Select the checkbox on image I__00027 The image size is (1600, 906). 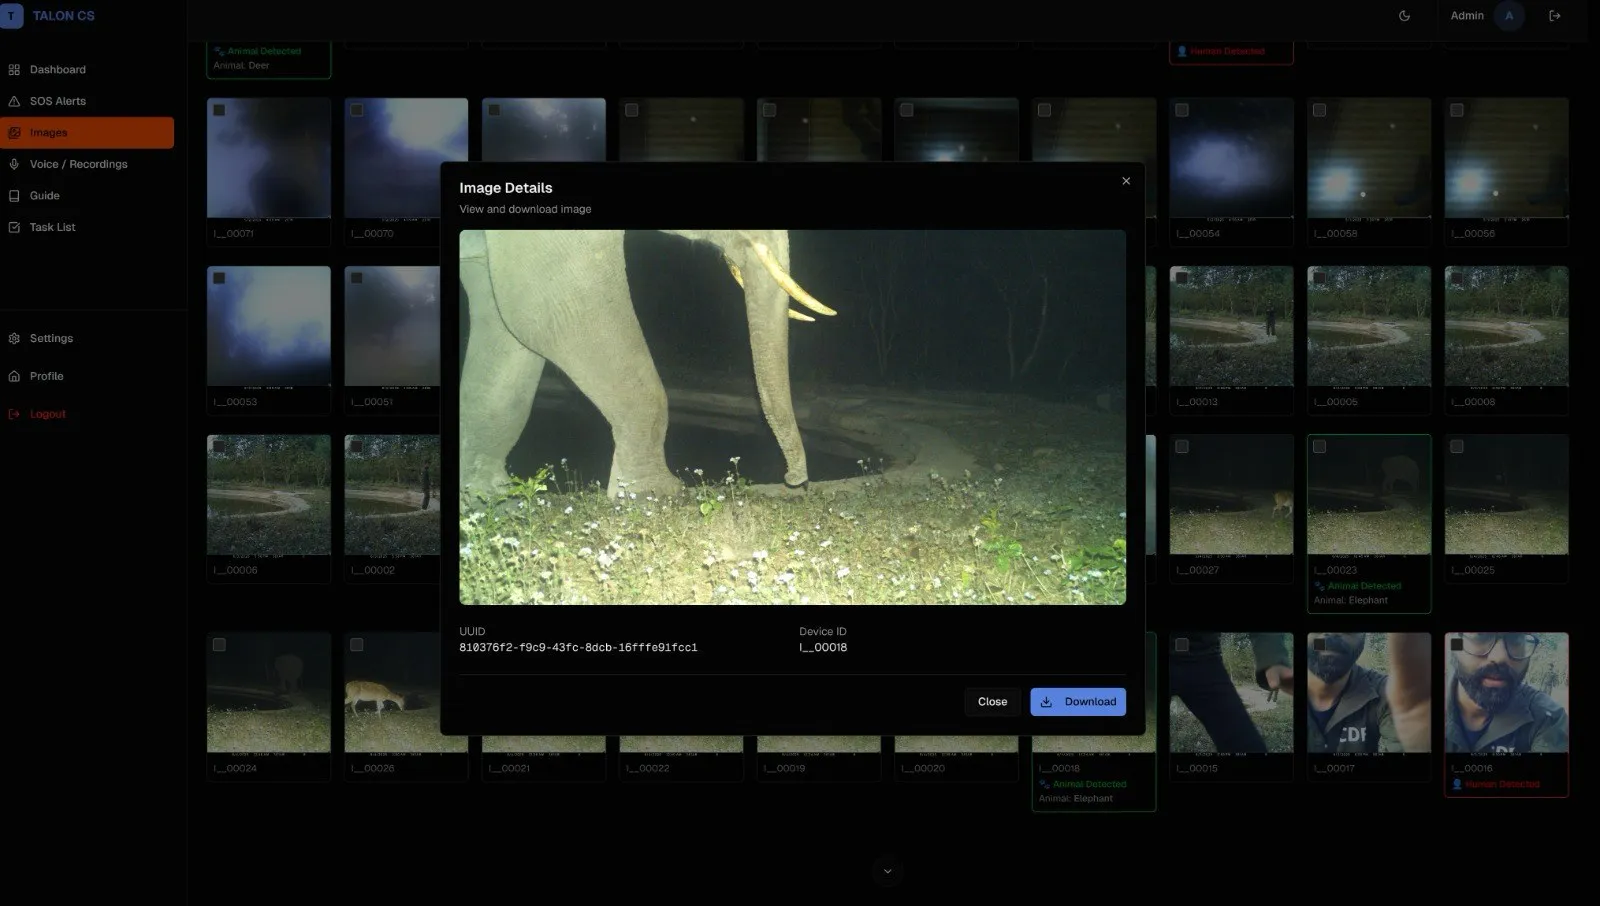pyautogui.click(x=1182, y=447)
